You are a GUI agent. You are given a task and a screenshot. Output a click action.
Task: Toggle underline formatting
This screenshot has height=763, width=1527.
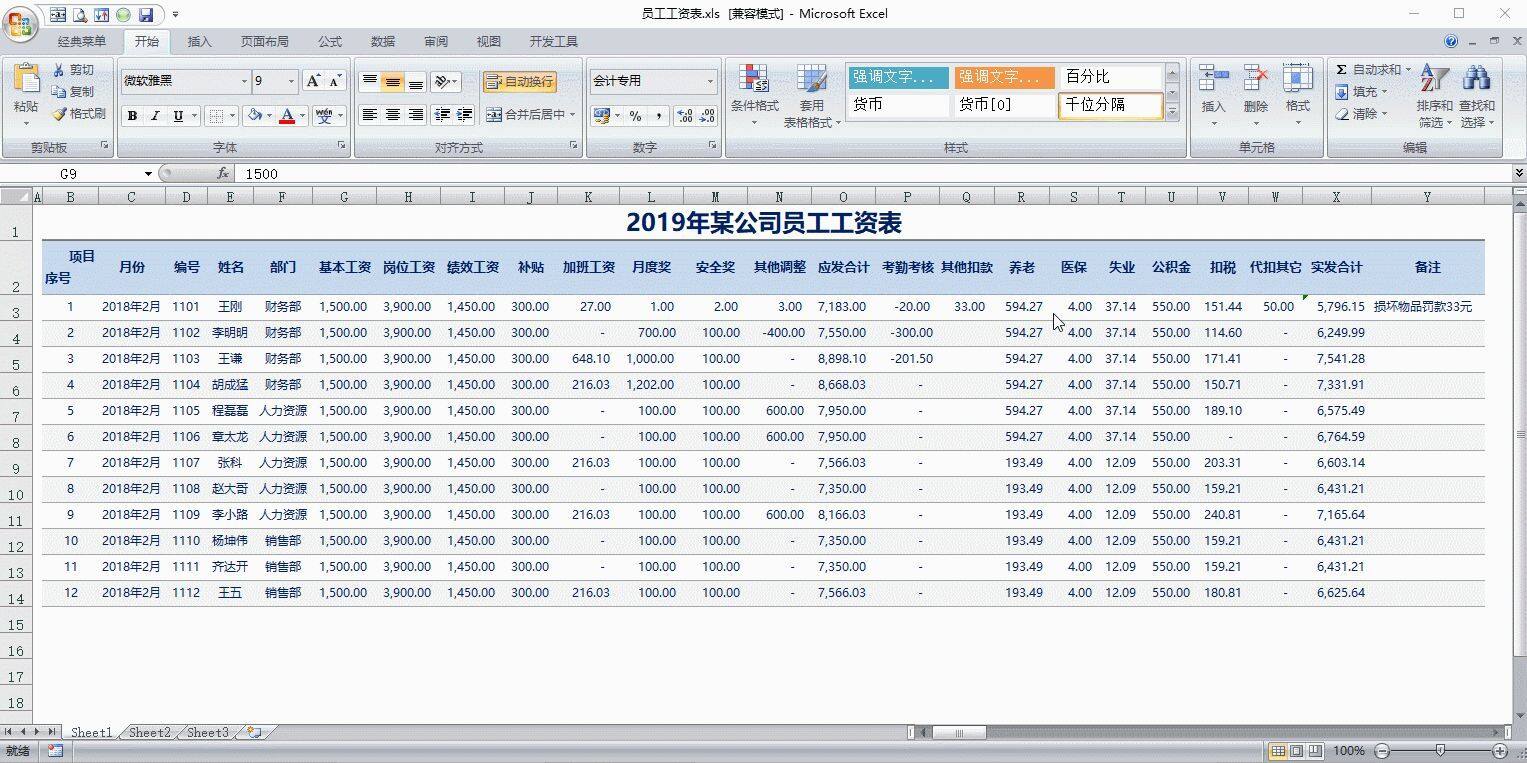pos(178,116)
